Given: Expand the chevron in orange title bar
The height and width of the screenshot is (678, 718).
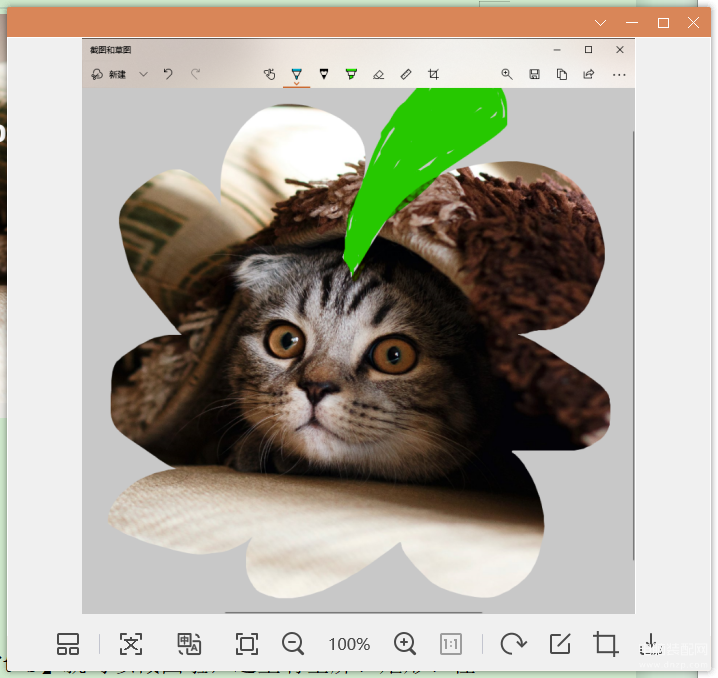Looking at the screenshot, I should point(600,22).
